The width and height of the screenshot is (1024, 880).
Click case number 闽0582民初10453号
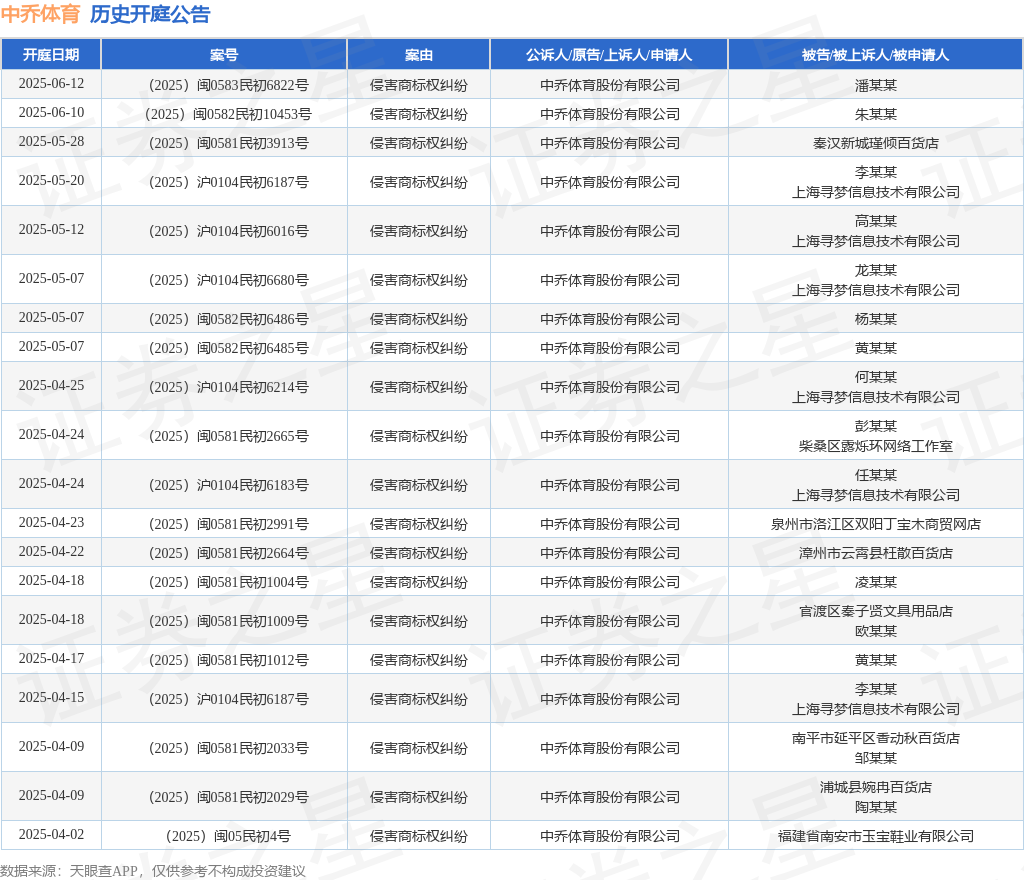pyautogui.click(x=229, y=114)
